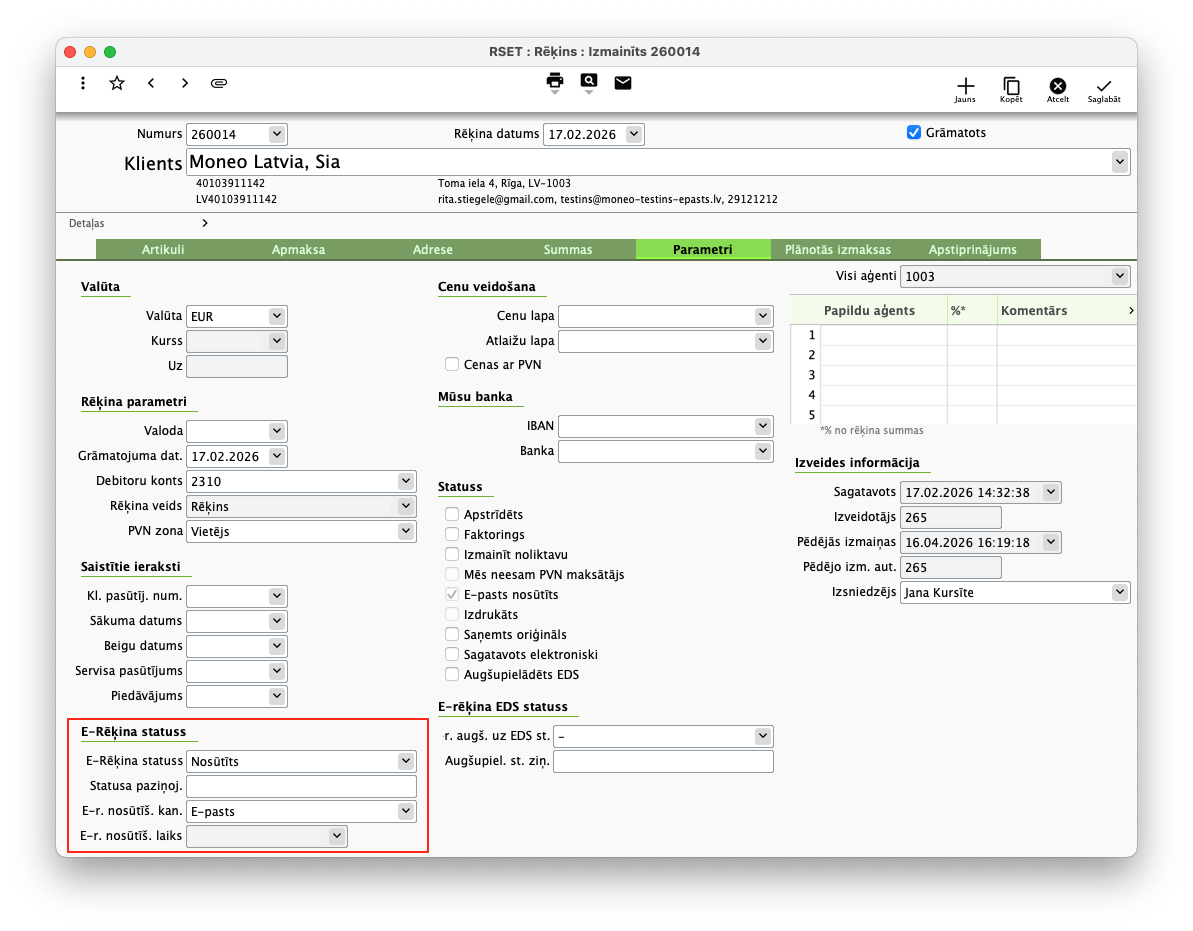Open the print preview magnifier icon
Viewport: 1193px width, 931px height.
click(589, 81)
